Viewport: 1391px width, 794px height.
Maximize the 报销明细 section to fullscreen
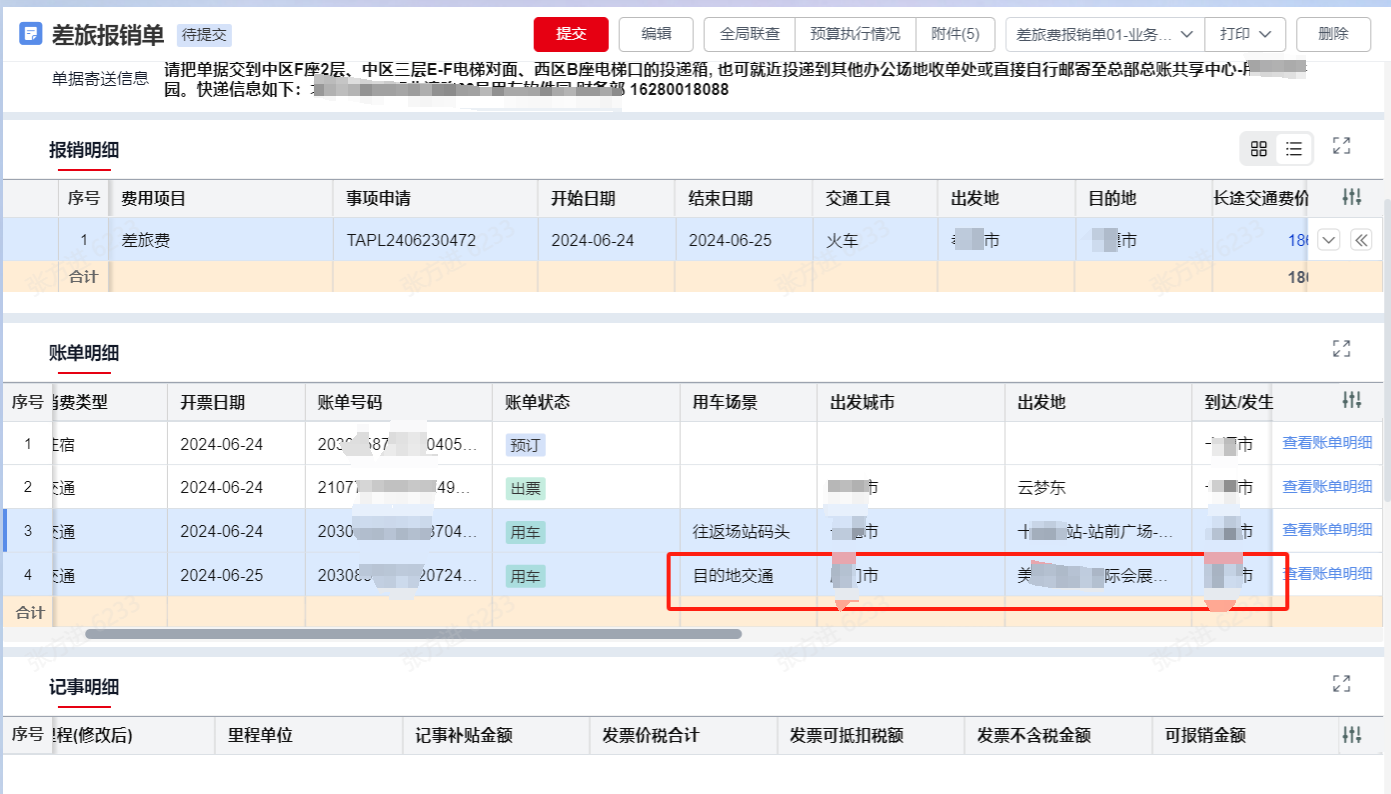pos(1342,146)
